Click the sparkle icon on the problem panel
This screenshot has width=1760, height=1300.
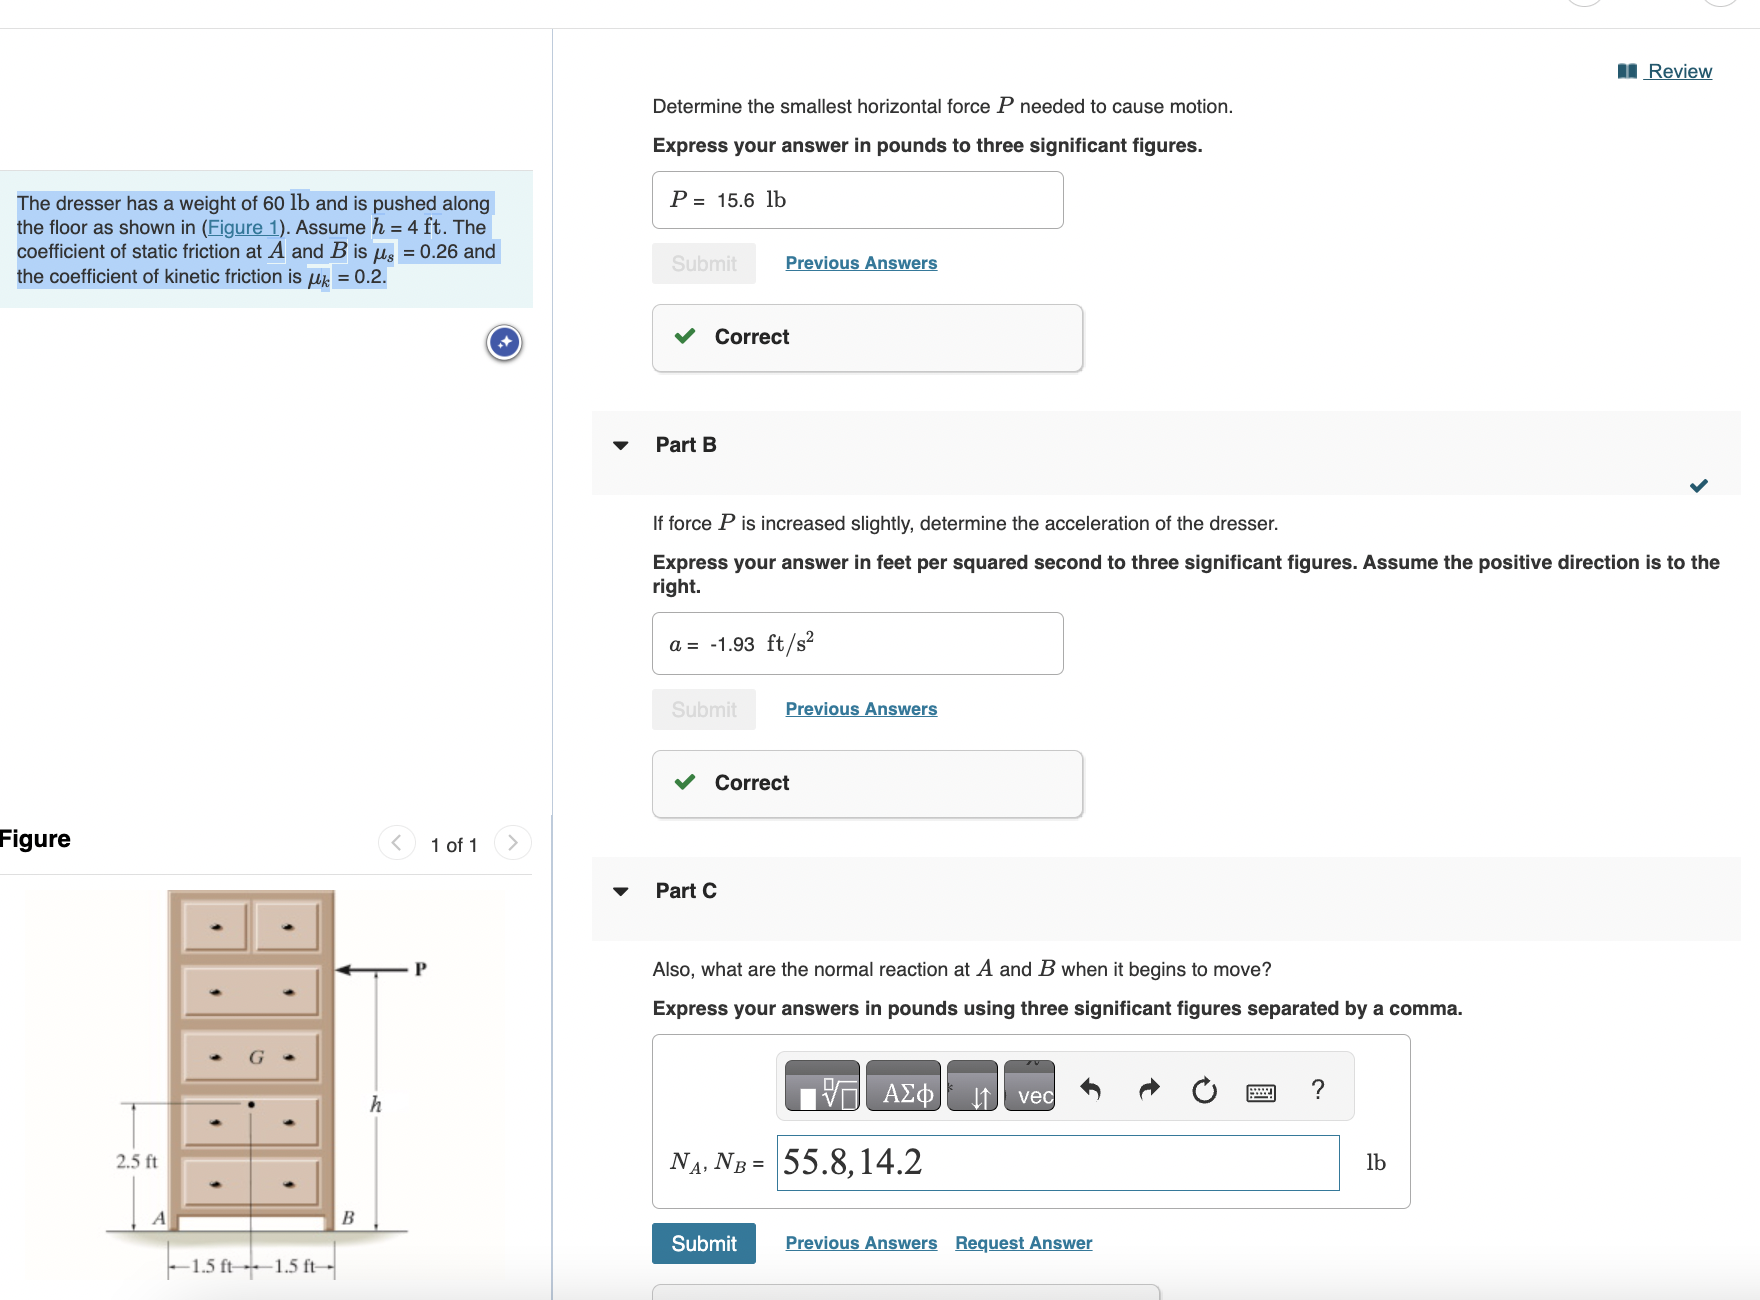[503, 342]
